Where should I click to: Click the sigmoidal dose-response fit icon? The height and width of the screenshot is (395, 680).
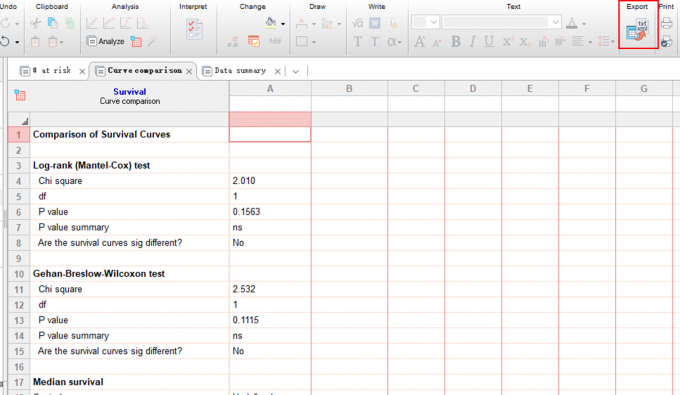(126, 23)
